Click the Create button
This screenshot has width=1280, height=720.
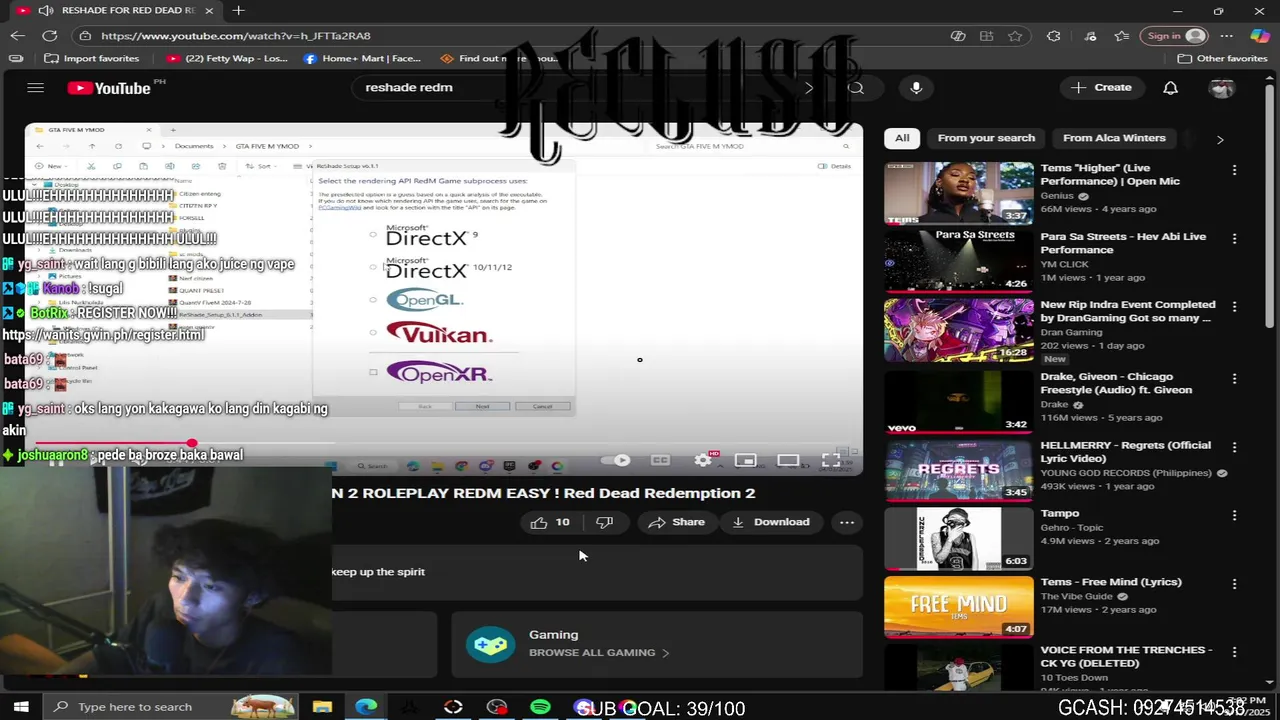coord(1101,88)
